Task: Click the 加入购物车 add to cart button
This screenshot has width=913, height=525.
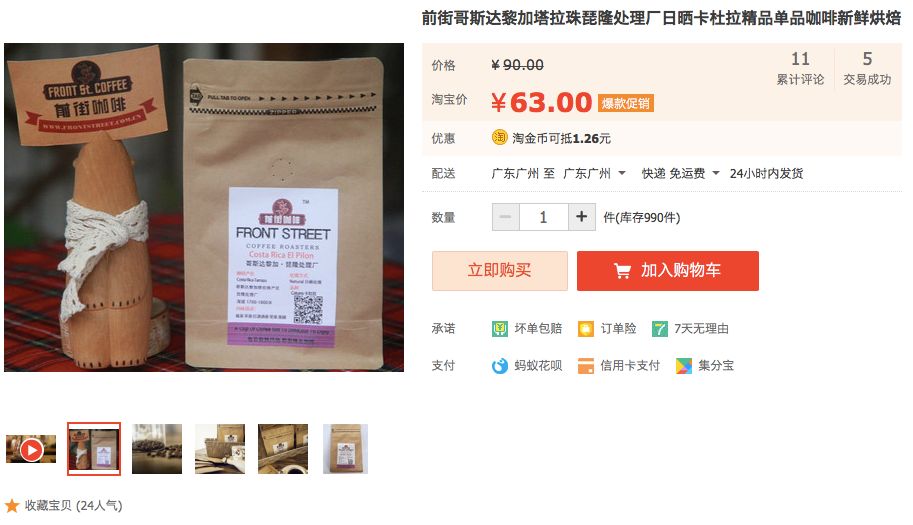Action: [668, 271]
